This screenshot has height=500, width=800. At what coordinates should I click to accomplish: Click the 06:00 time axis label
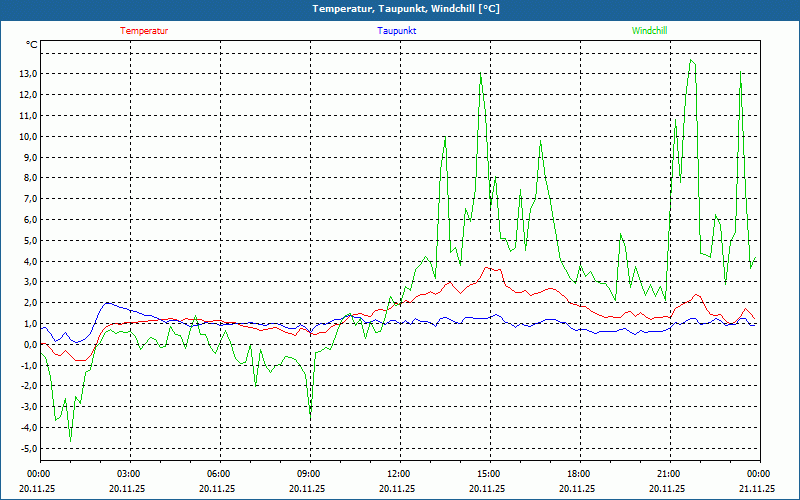pos(218,474)
